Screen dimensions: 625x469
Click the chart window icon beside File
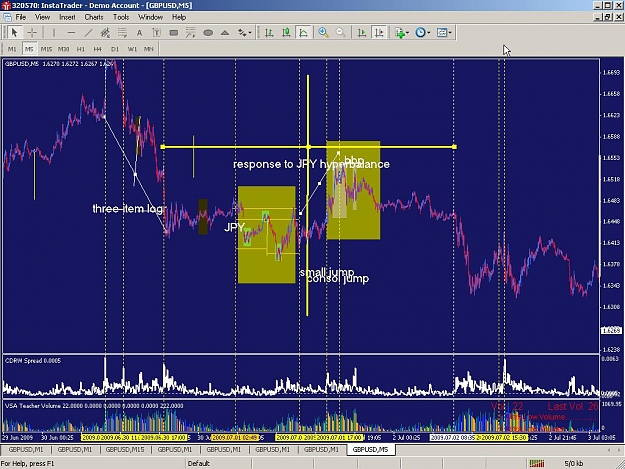tap(7, 17)
